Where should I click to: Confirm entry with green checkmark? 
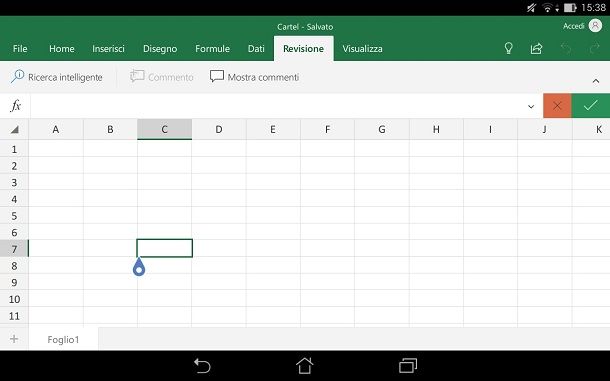click(x=591, y=105)
